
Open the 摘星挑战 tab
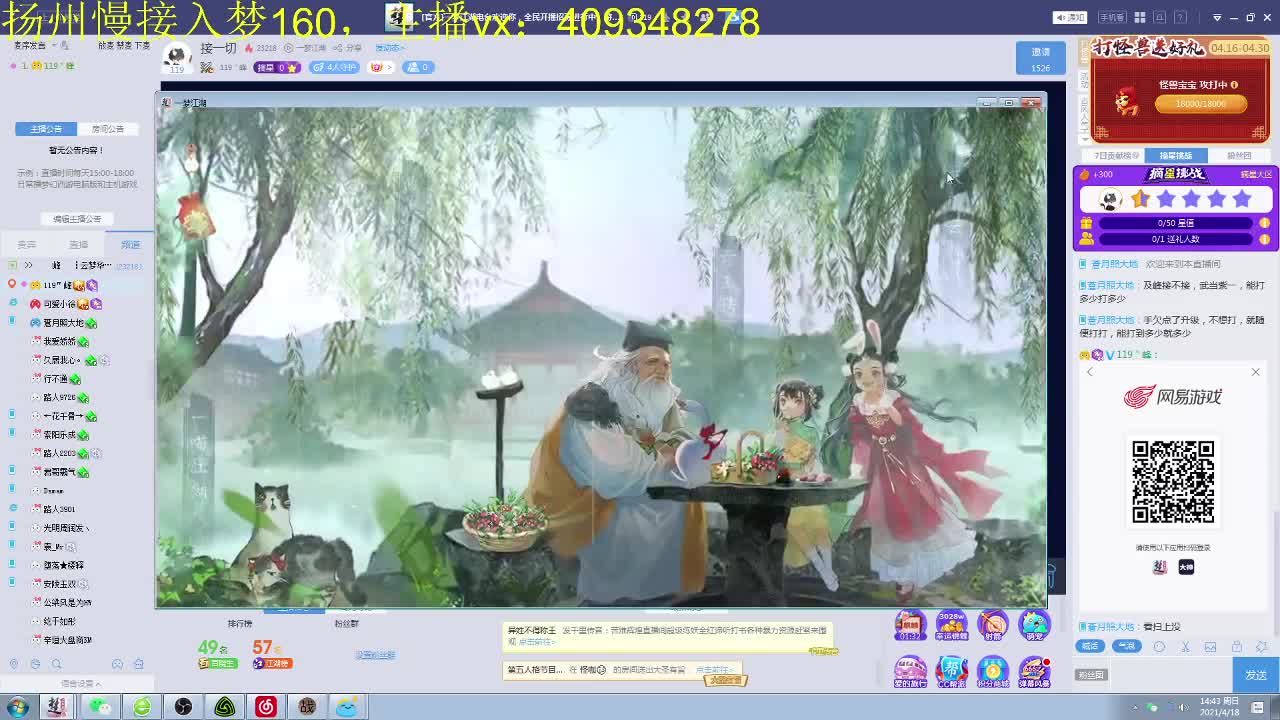pyautogui.click(x=1175, y=156)
